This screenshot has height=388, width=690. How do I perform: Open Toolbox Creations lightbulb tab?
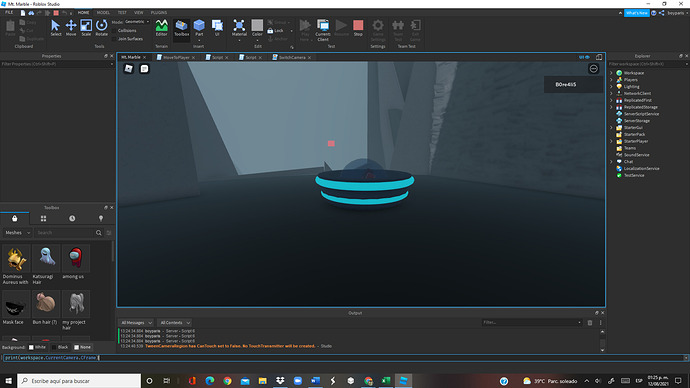click(101, 218)
